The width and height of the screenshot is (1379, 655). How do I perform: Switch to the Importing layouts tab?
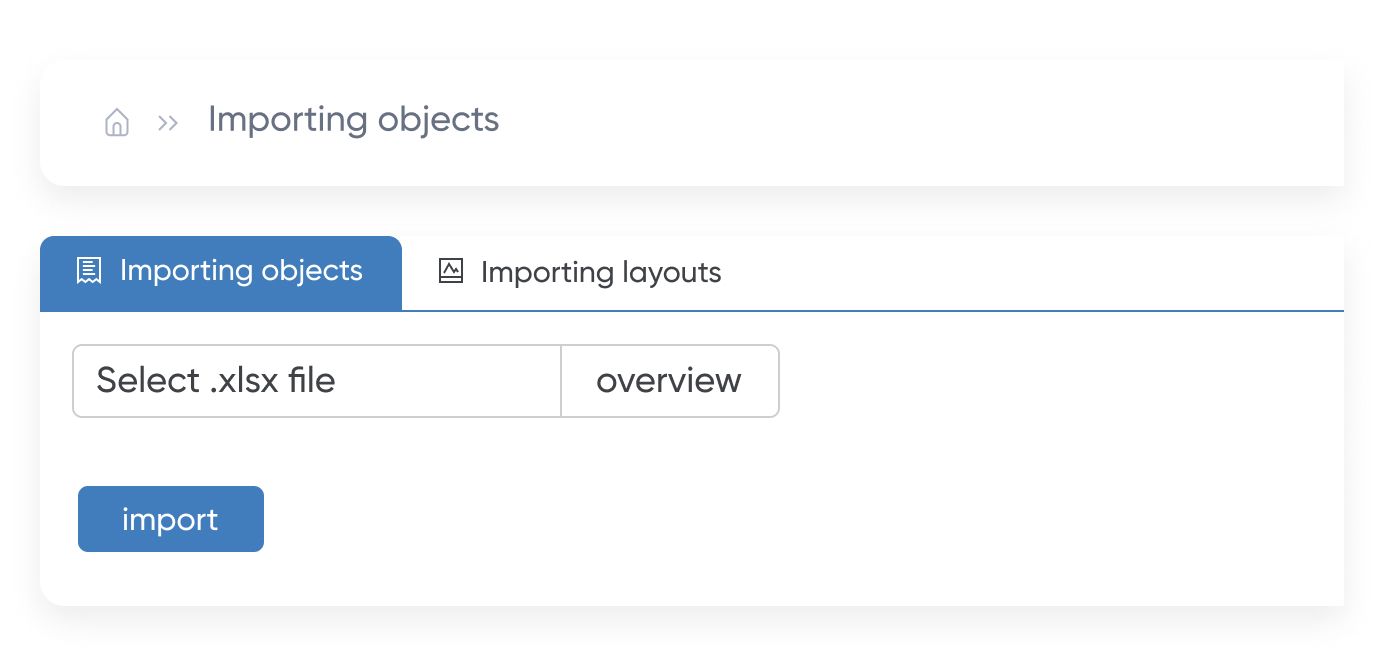click(x=580, y=272)
